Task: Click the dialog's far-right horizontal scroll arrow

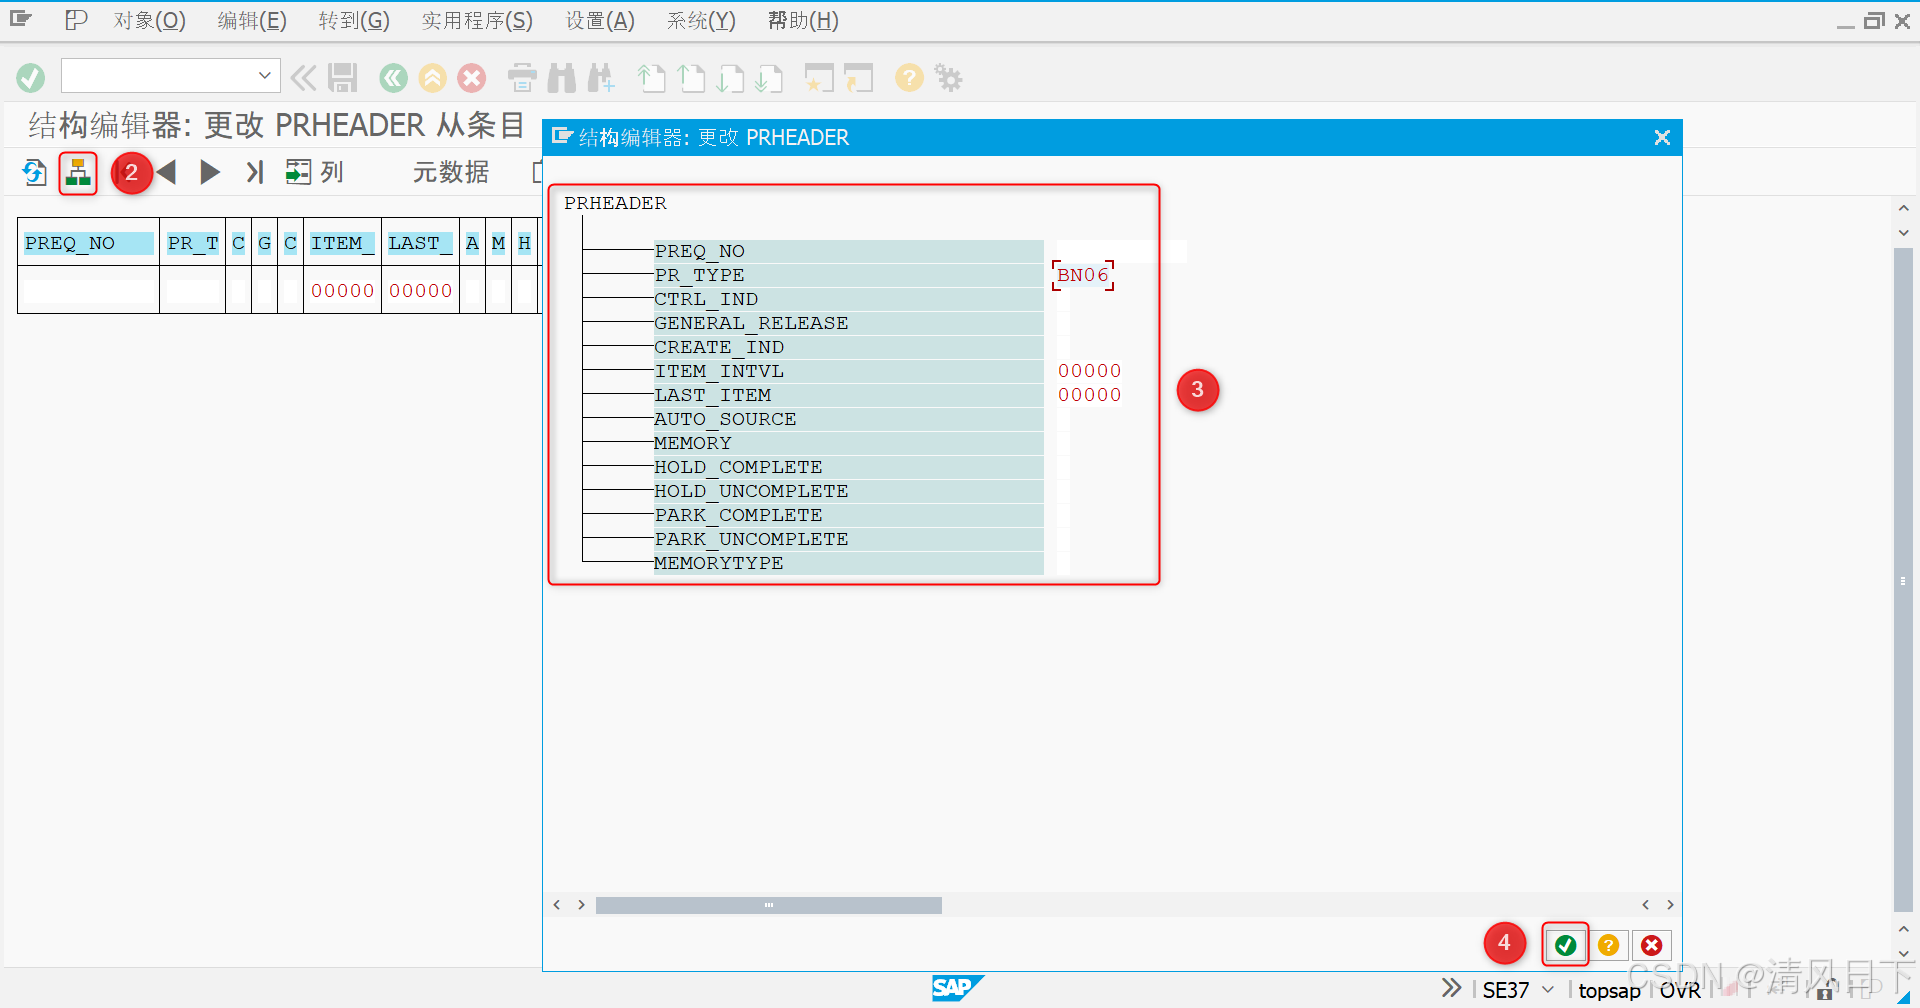Action: tap(1670, 905)
